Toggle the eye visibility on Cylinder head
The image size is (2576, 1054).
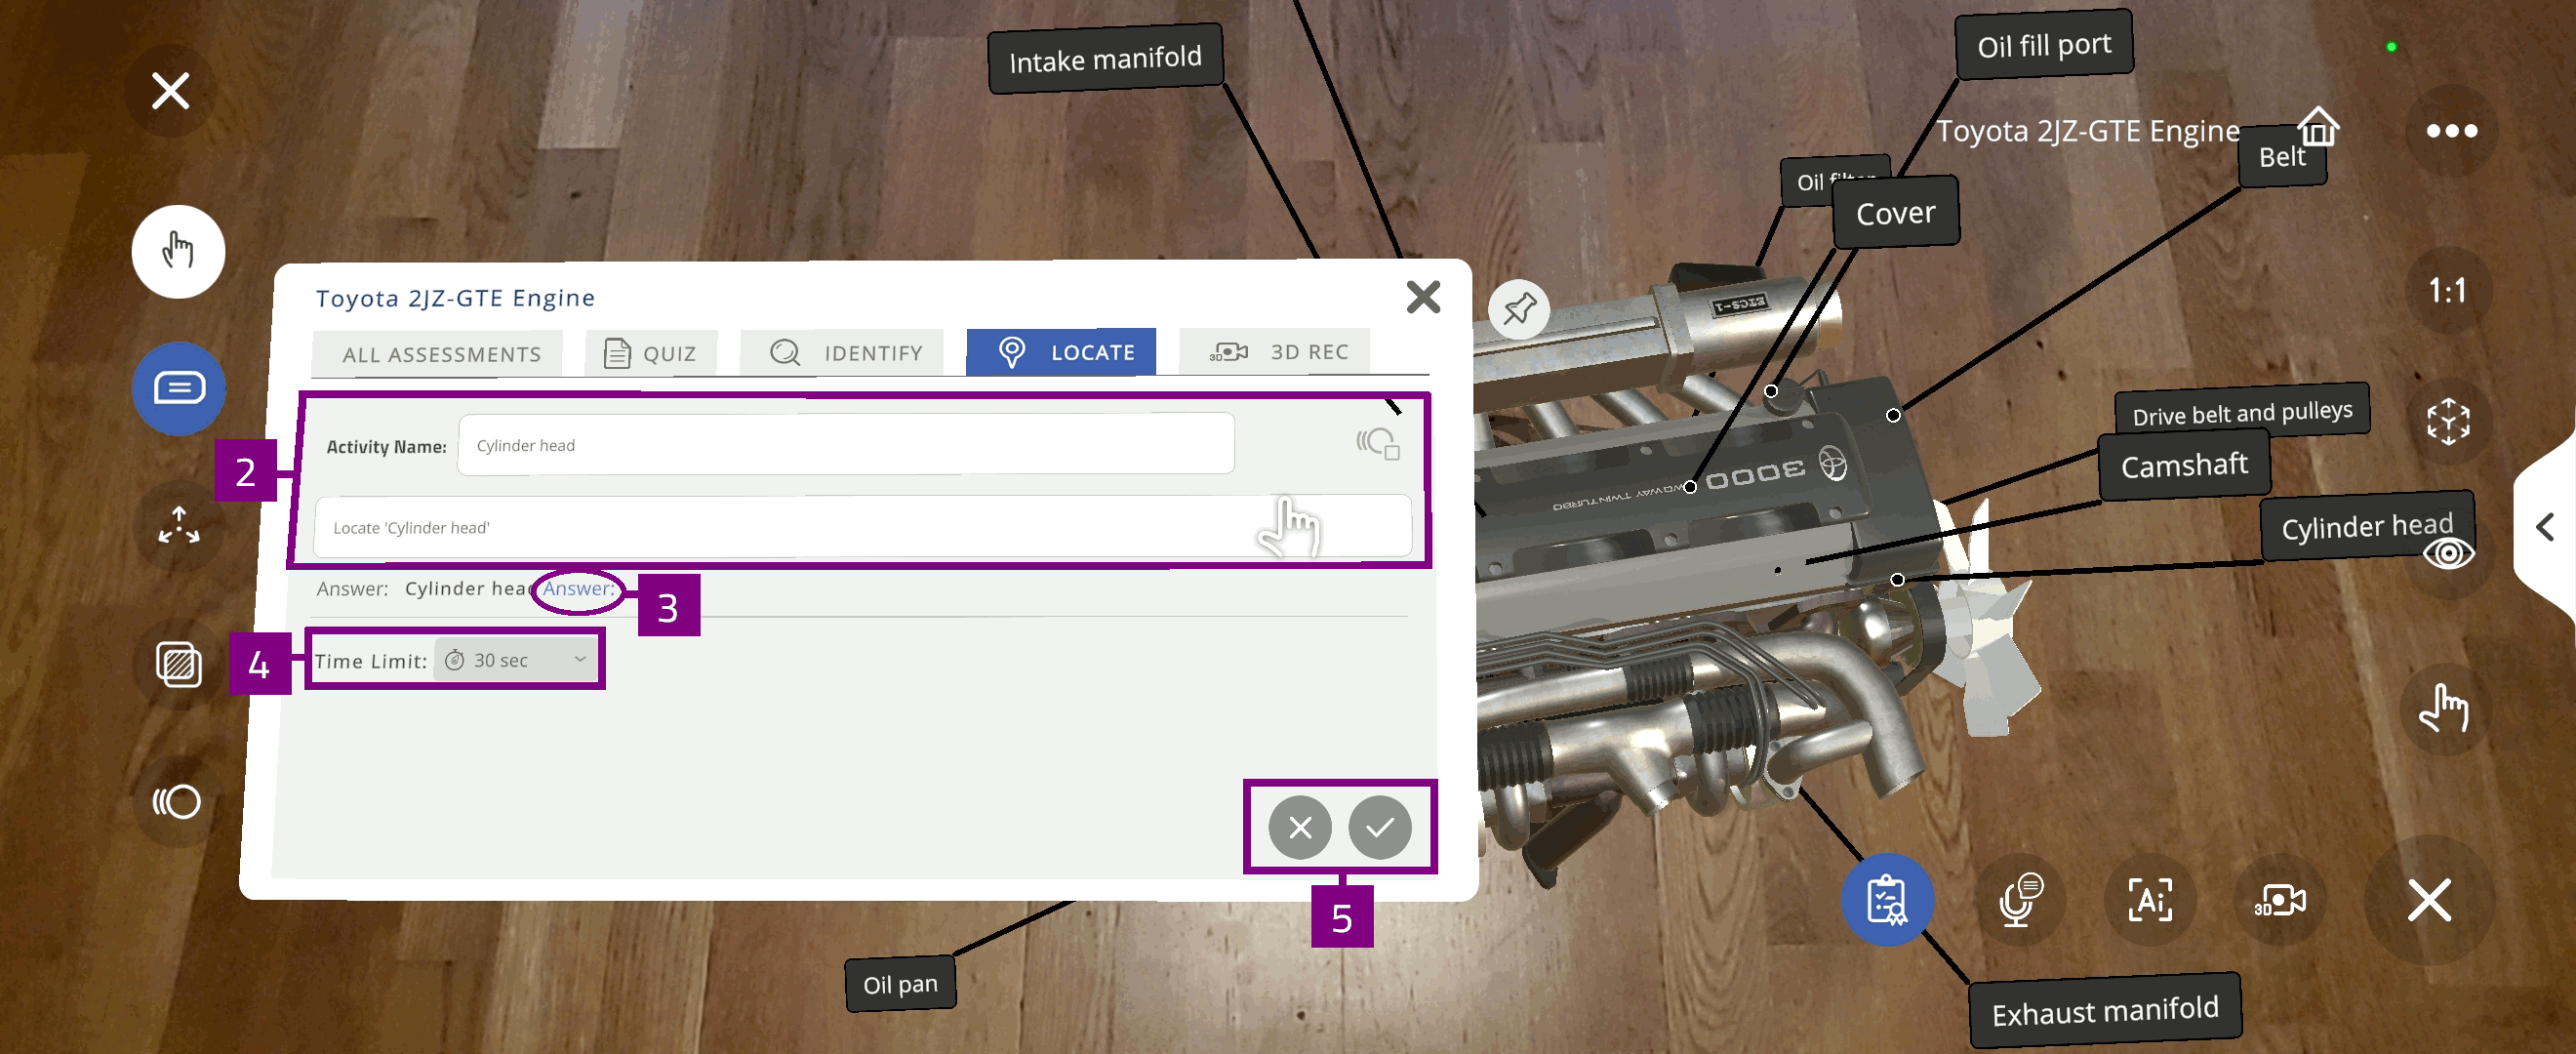[2448, 553]
